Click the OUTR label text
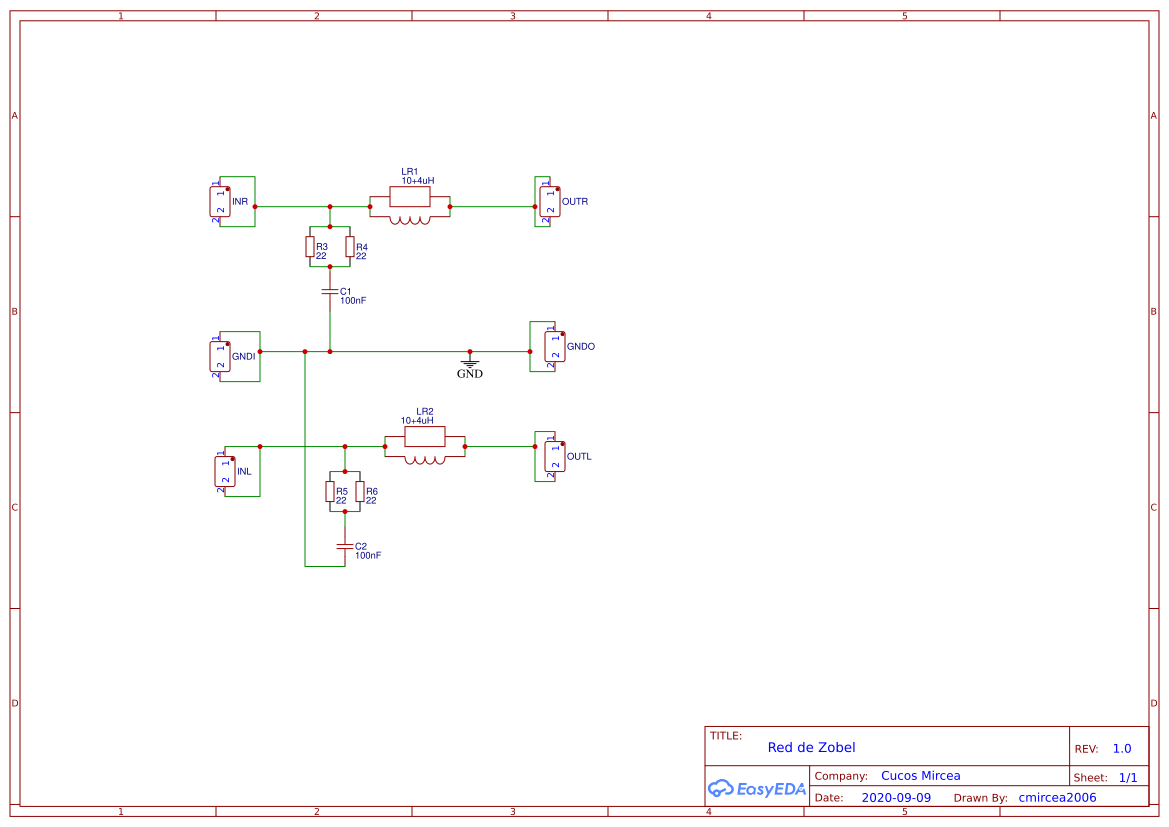This screenshot has width=1169, height=827. pyautogui.click(x=575, y=202)
